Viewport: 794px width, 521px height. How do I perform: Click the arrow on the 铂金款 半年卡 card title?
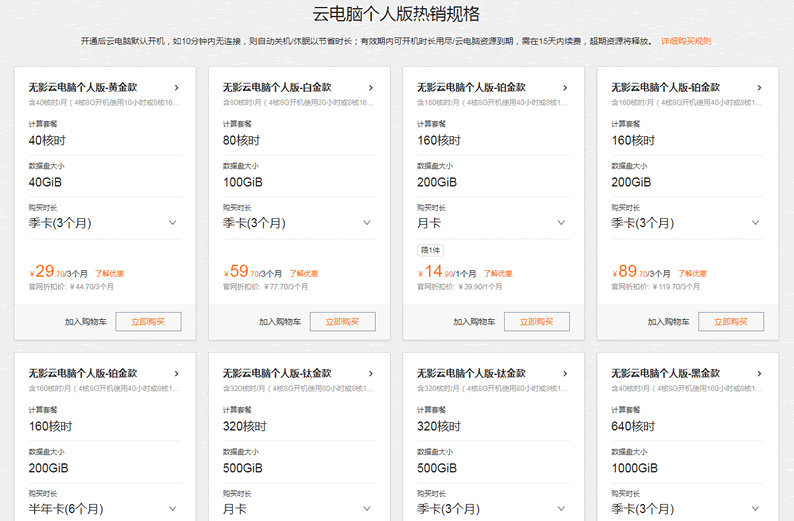(176, 373)
